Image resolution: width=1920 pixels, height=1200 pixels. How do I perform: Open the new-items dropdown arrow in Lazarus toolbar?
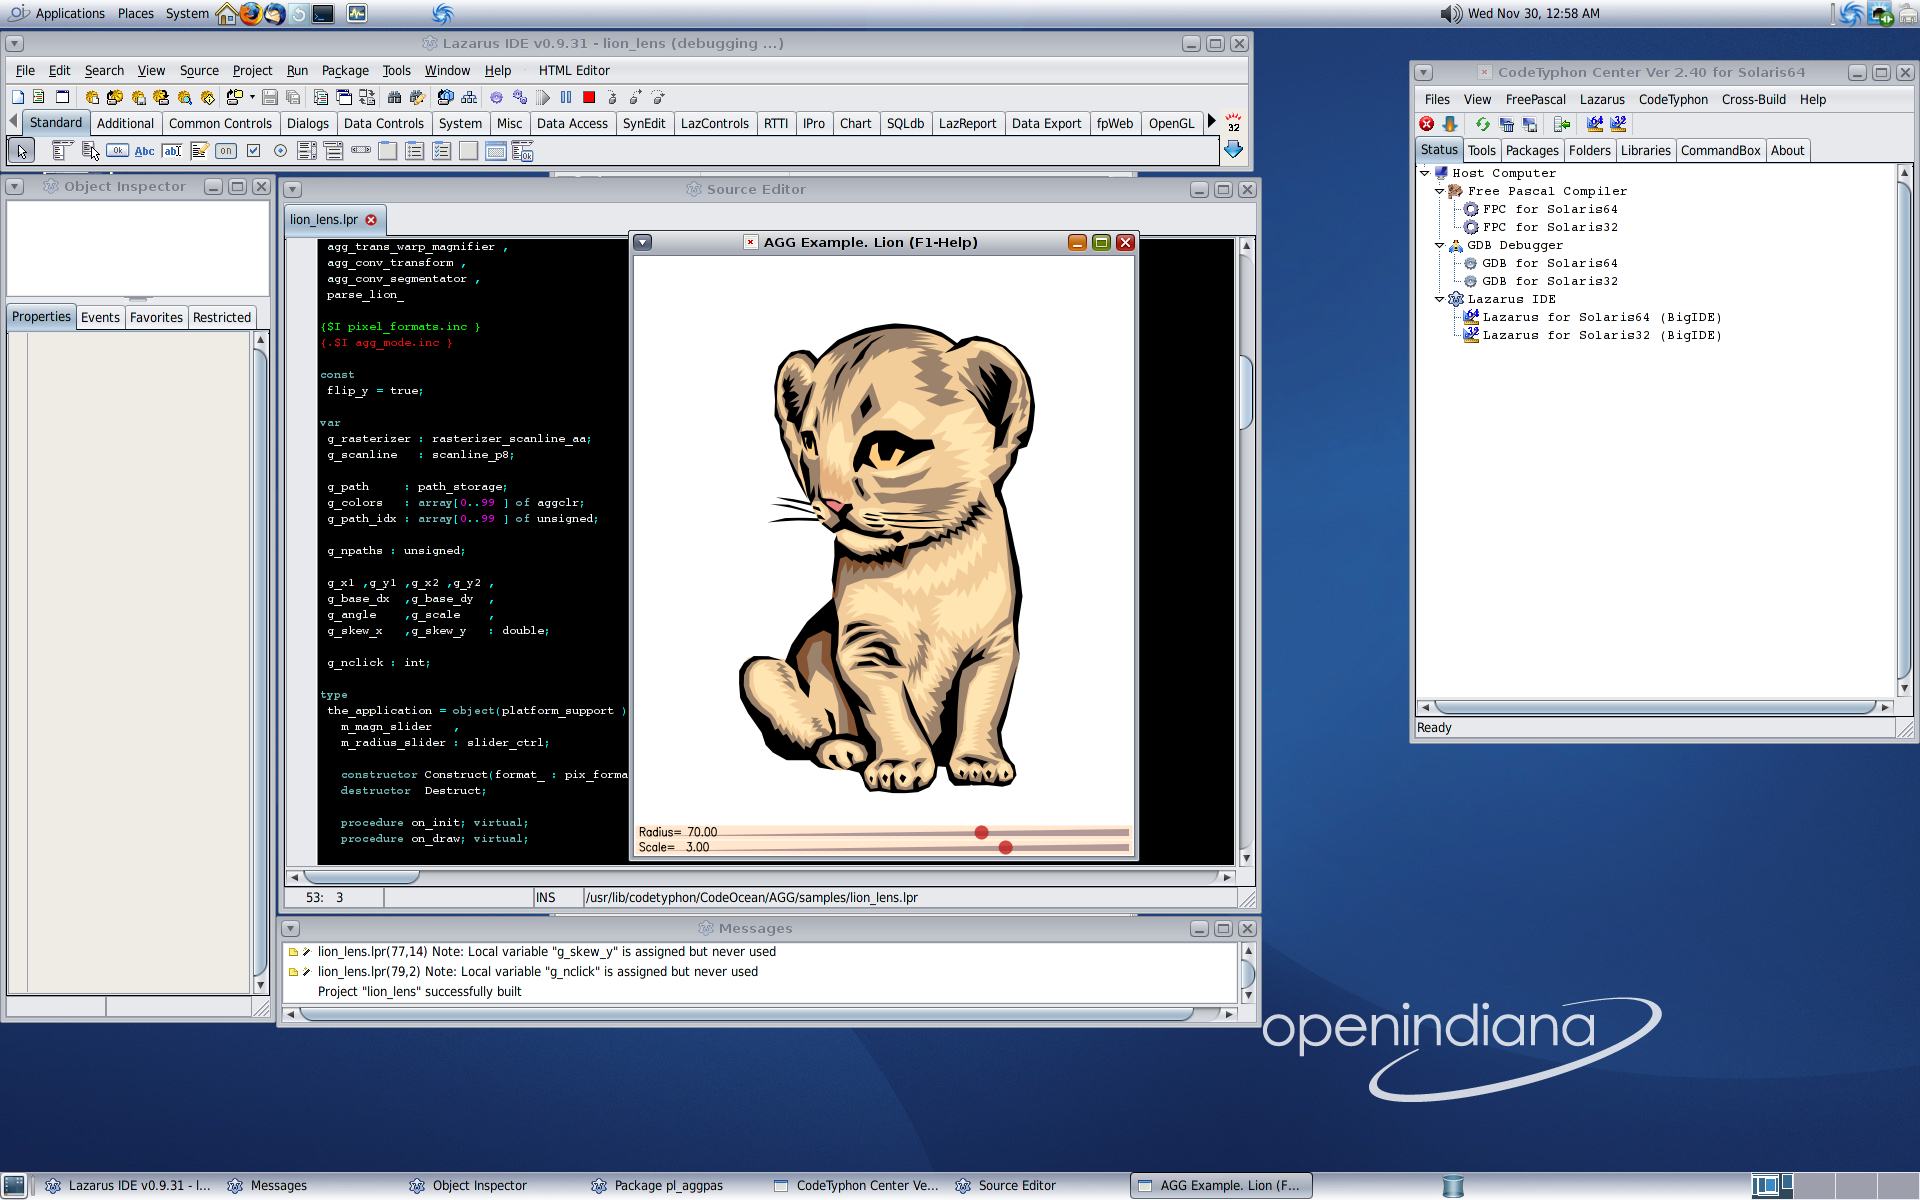(x=252, y=97)
